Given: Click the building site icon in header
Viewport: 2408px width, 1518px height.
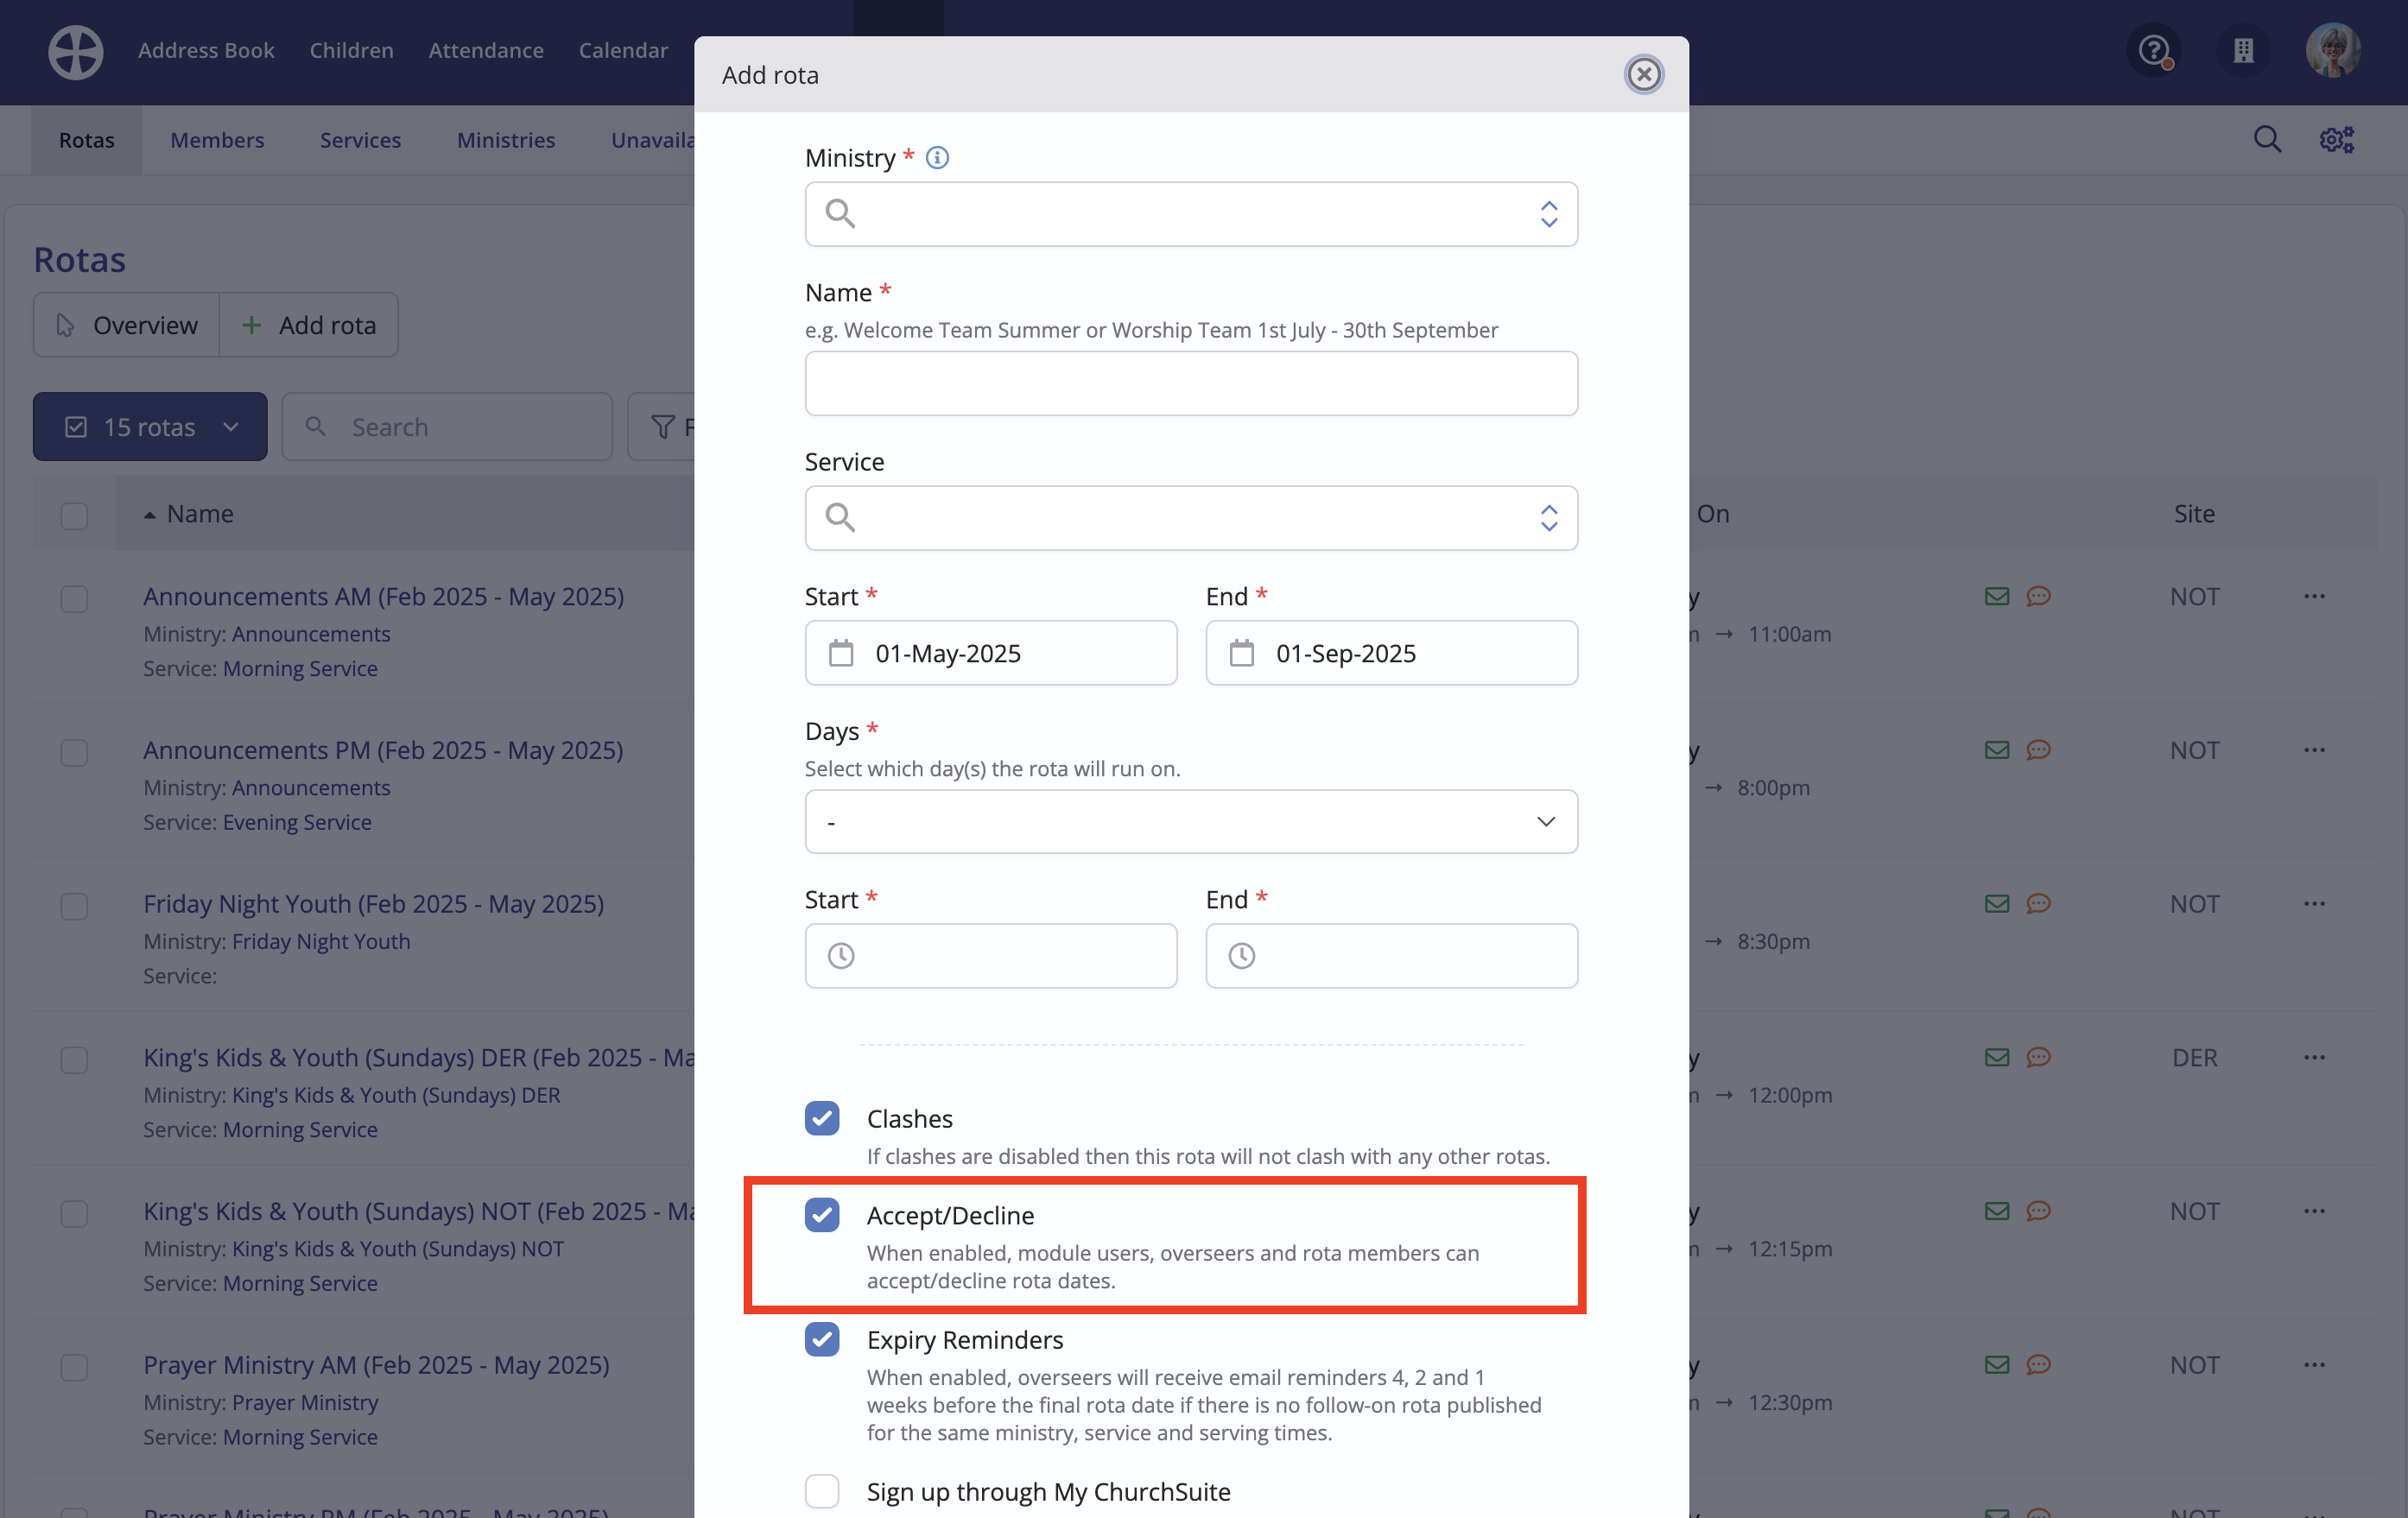Looking at the screenshot, I should (x=2244, y=50).
